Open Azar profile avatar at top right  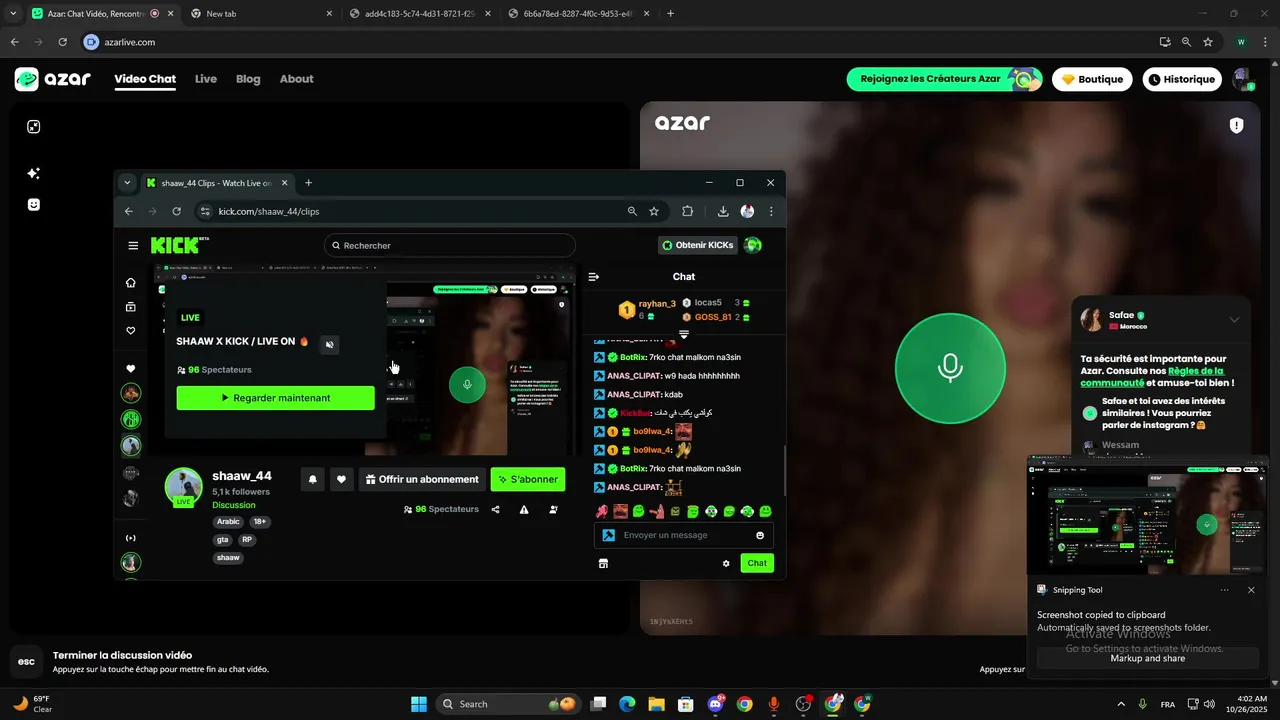coord(1242,79)
